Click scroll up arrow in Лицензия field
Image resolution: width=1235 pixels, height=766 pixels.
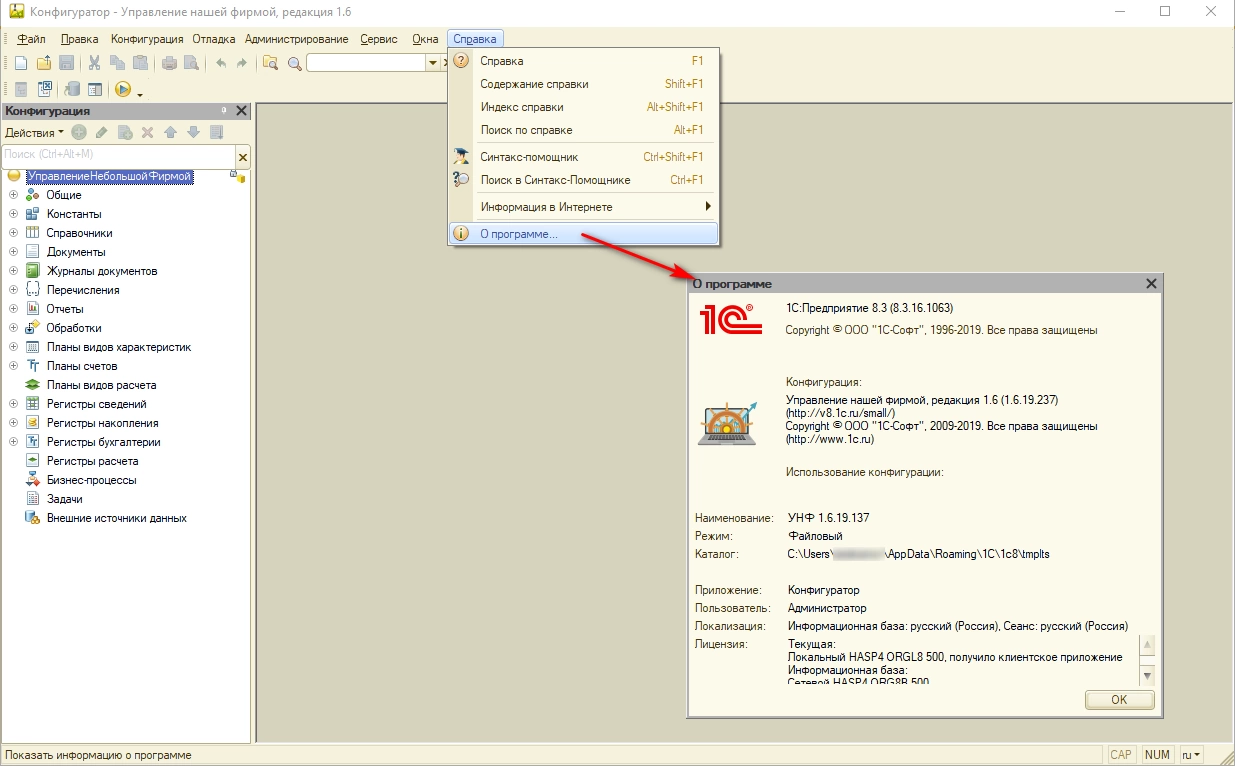point(1147,644)
